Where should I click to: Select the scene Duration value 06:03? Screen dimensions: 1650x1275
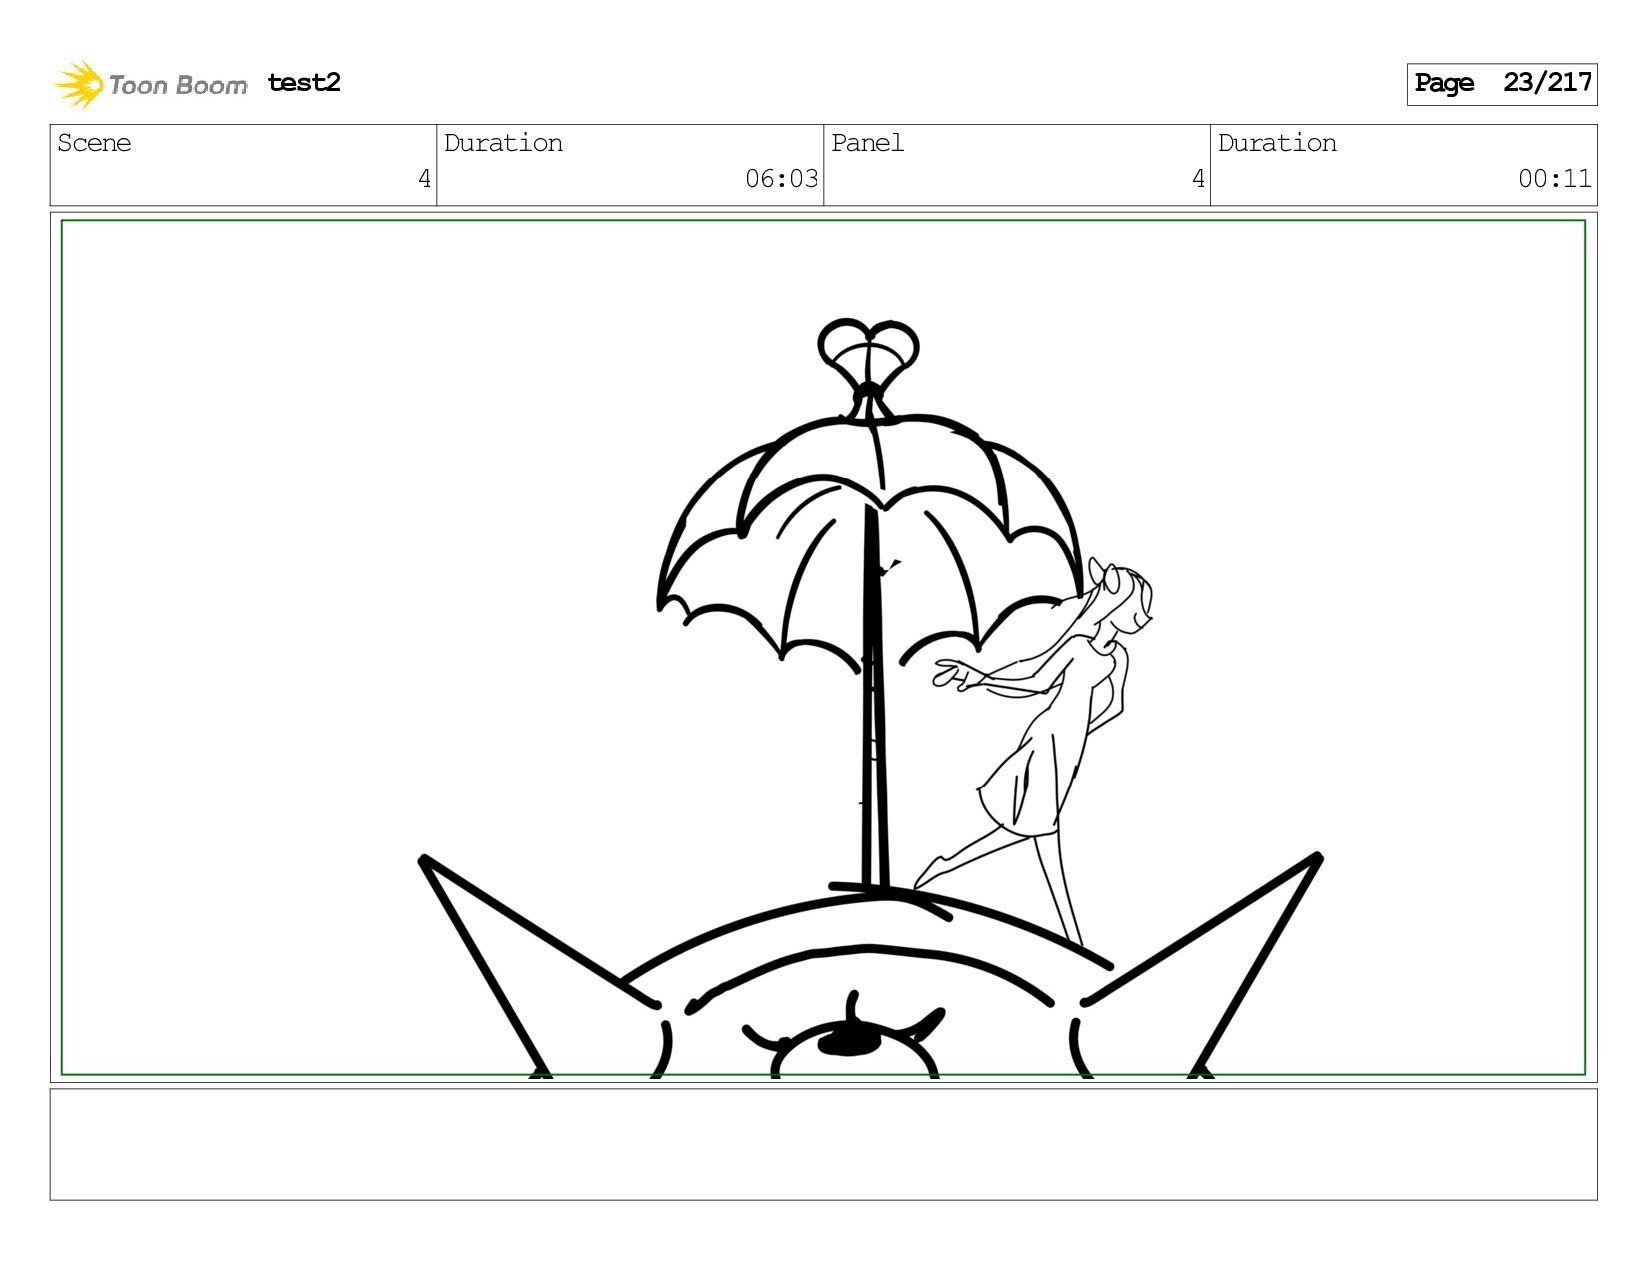781,179
